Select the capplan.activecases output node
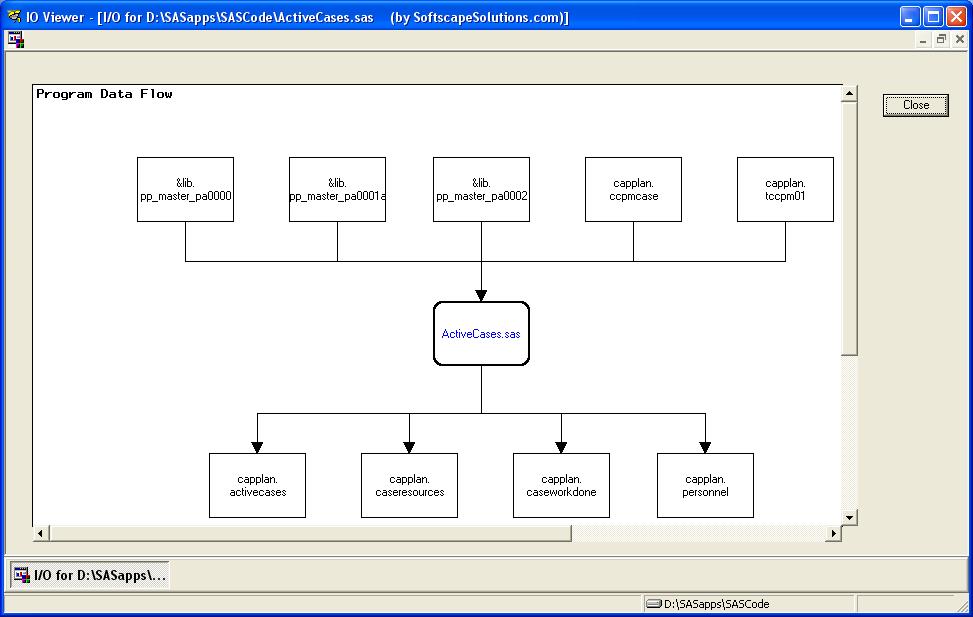Image resolution: width=973 pixels, height=617 pixels. [x=257, y=485]
